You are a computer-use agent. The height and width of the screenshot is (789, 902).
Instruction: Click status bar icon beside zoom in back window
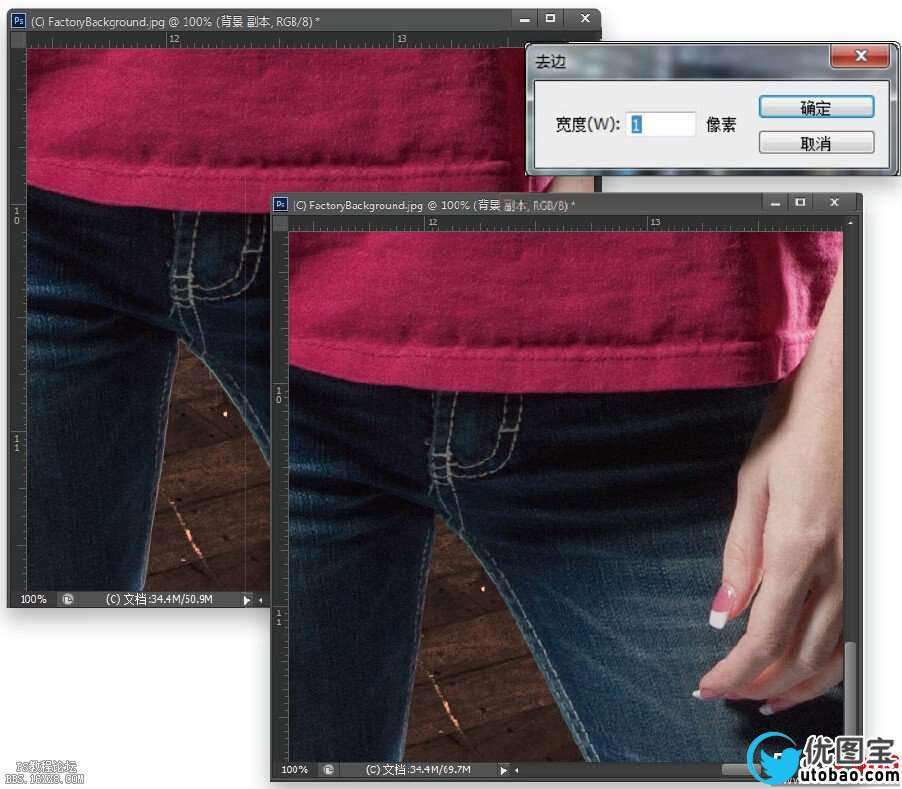click(x=67, y=599)
